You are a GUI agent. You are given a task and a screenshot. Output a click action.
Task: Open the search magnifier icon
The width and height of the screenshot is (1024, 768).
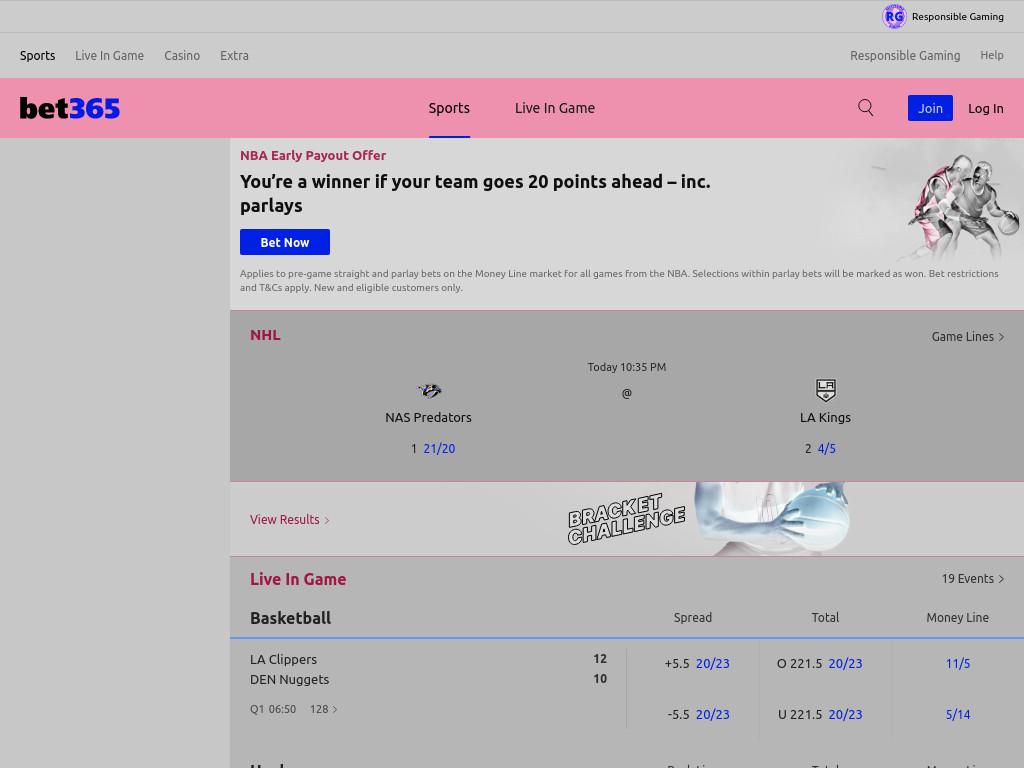pos(865,108)
